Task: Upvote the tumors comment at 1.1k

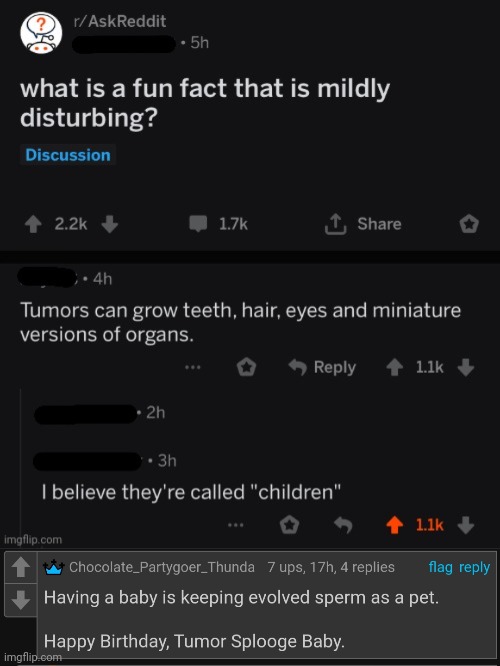Action: coord(395,367)
